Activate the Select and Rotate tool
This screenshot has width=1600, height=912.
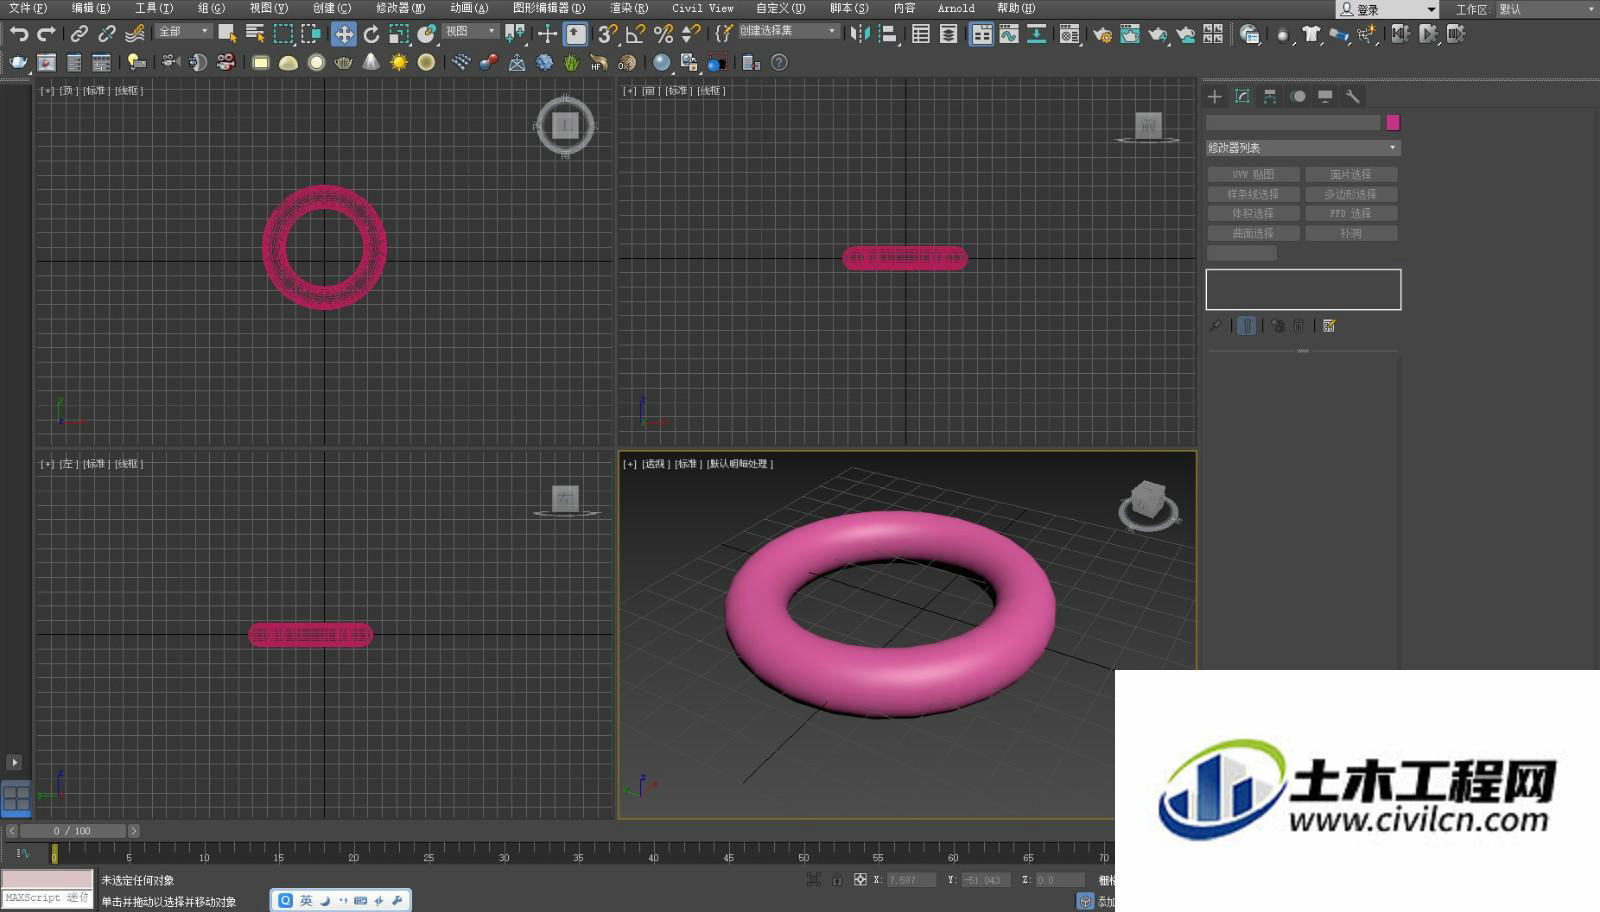[x=371, y=34]
